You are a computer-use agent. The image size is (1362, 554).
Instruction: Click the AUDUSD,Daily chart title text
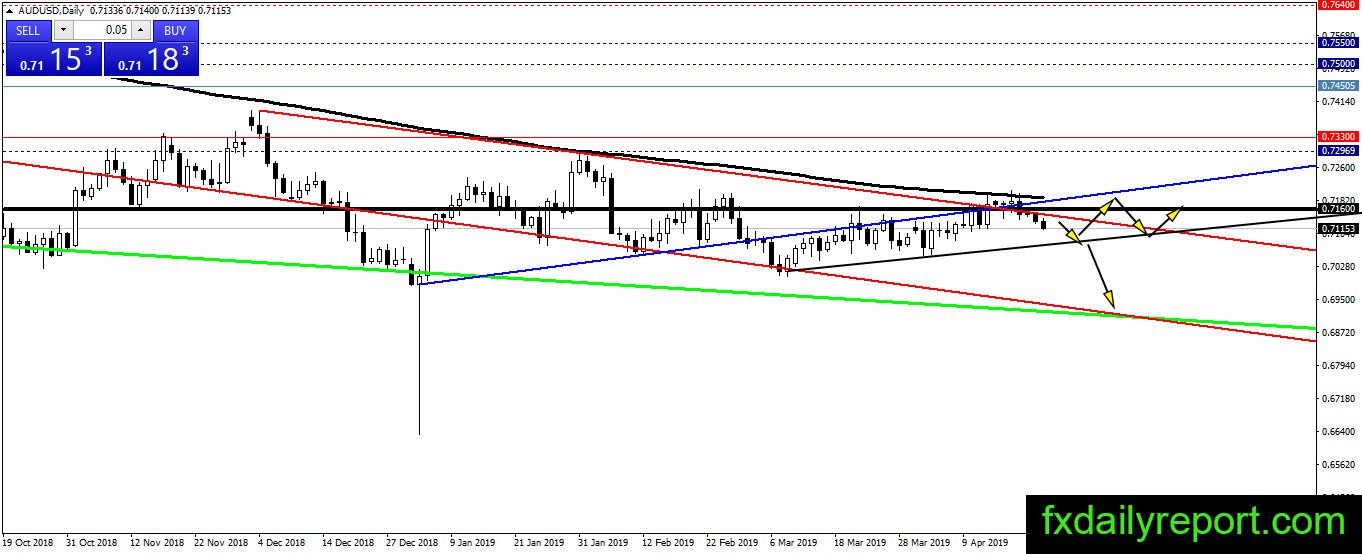(51, 10)
